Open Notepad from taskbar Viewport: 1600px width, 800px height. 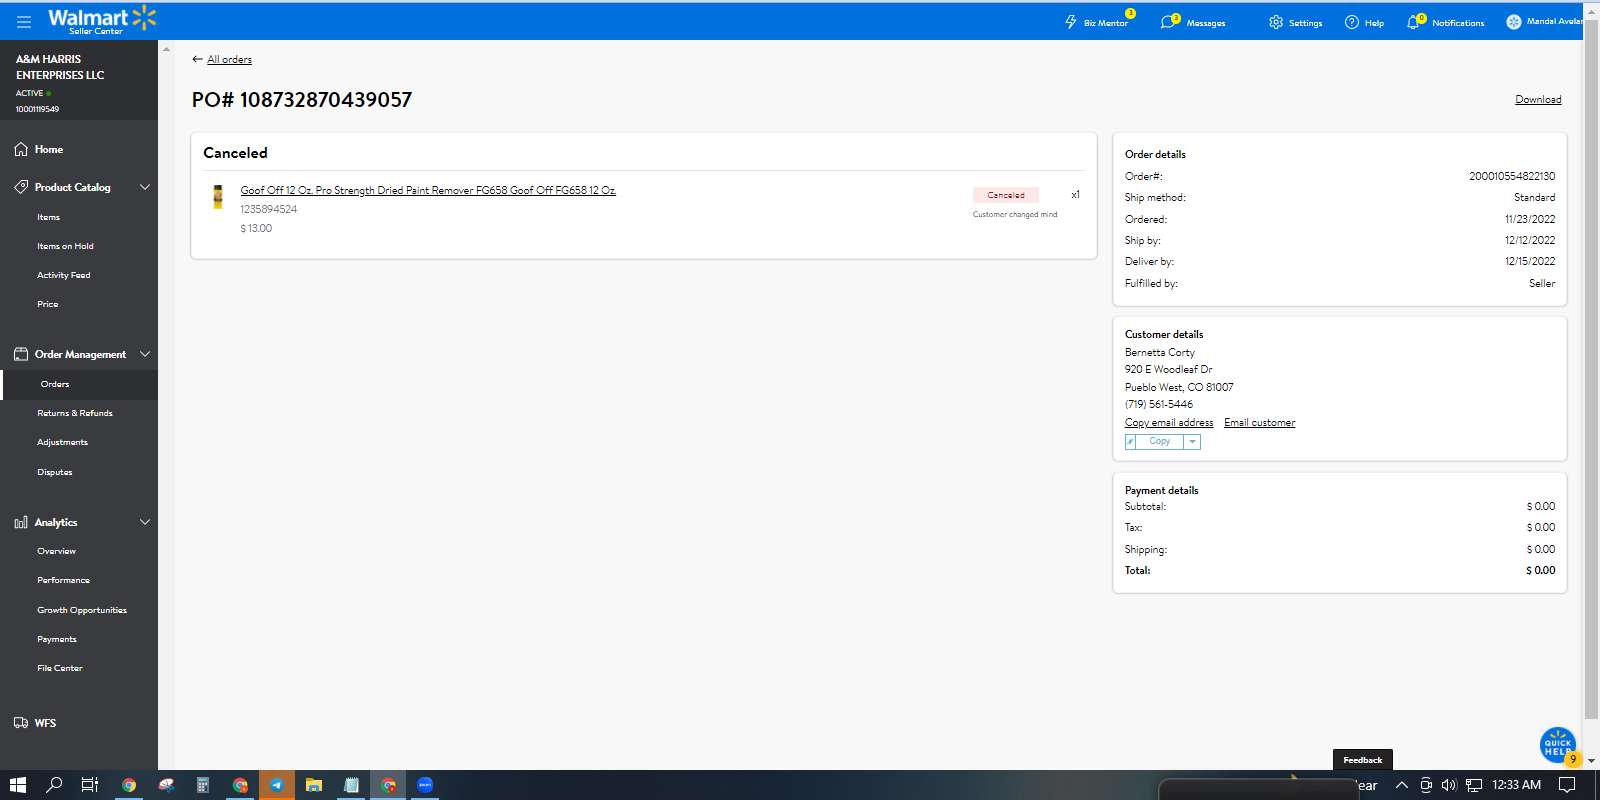(x=351, y=785)
